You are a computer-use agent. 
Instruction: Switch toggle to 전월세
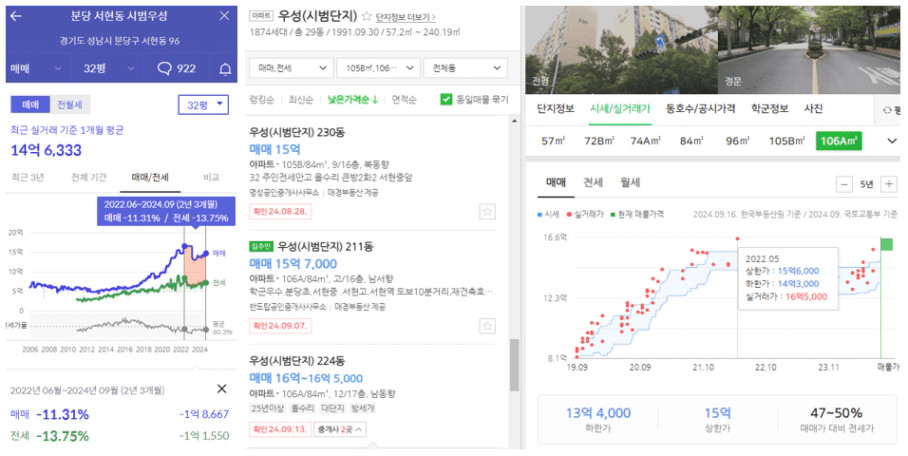[69, 104]
